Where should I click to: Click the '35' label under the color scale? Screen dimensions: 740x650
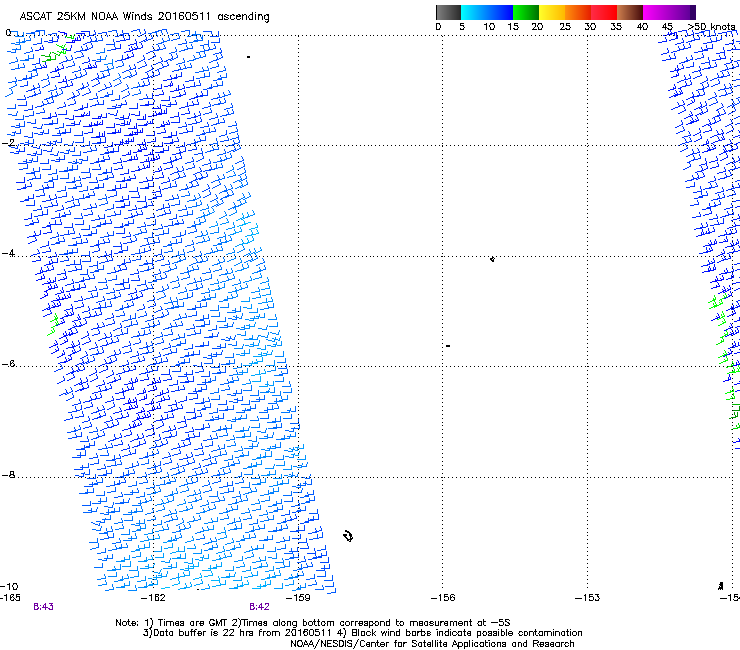click(x=616, y=27)
